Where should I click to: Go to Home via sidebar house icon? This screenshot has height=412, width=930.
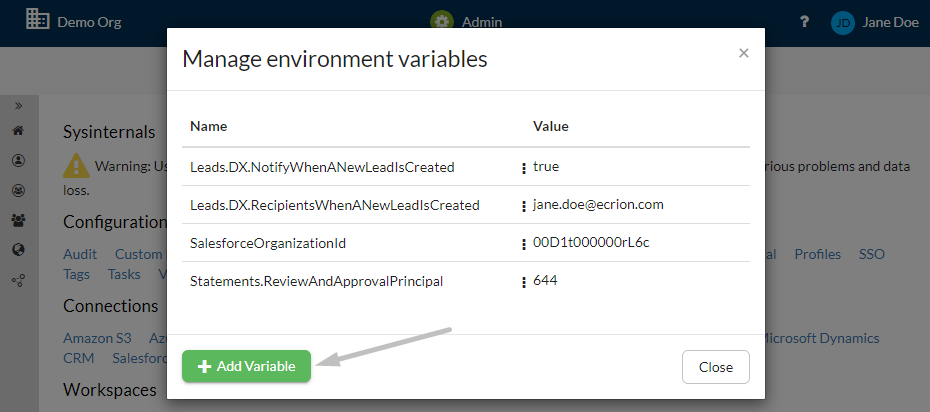pos(18,130)
